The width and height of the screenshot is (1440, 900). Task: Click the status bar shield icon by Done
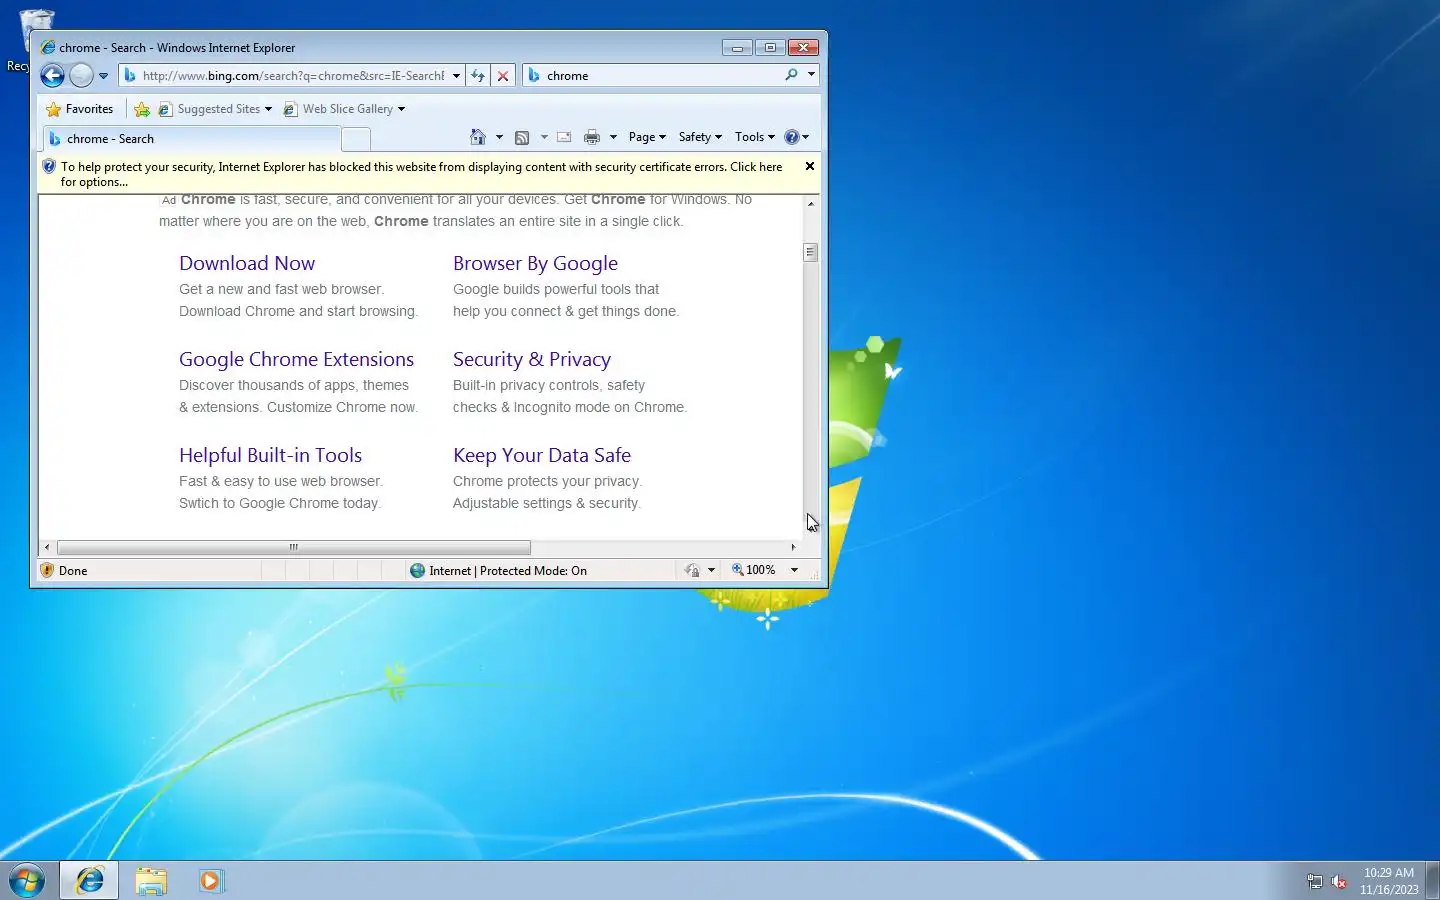click(x=47, y=570)
